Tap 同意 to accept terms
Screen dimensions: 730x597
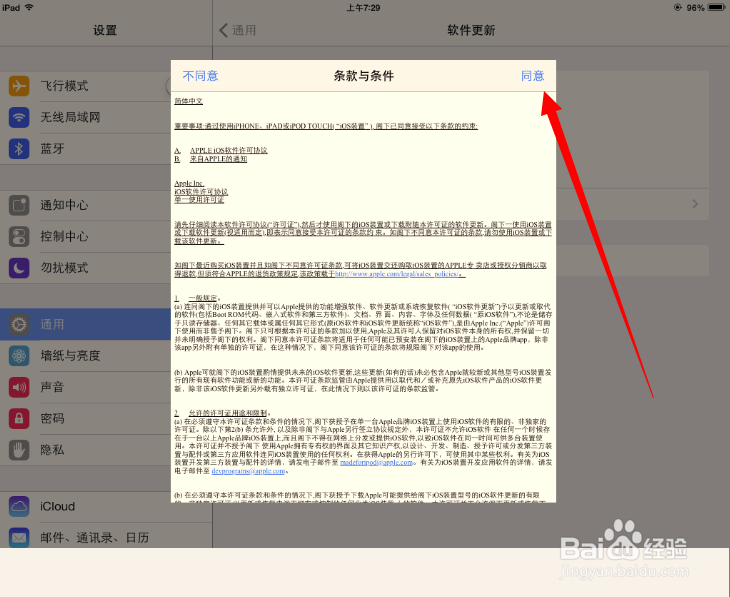pos(532,76)
